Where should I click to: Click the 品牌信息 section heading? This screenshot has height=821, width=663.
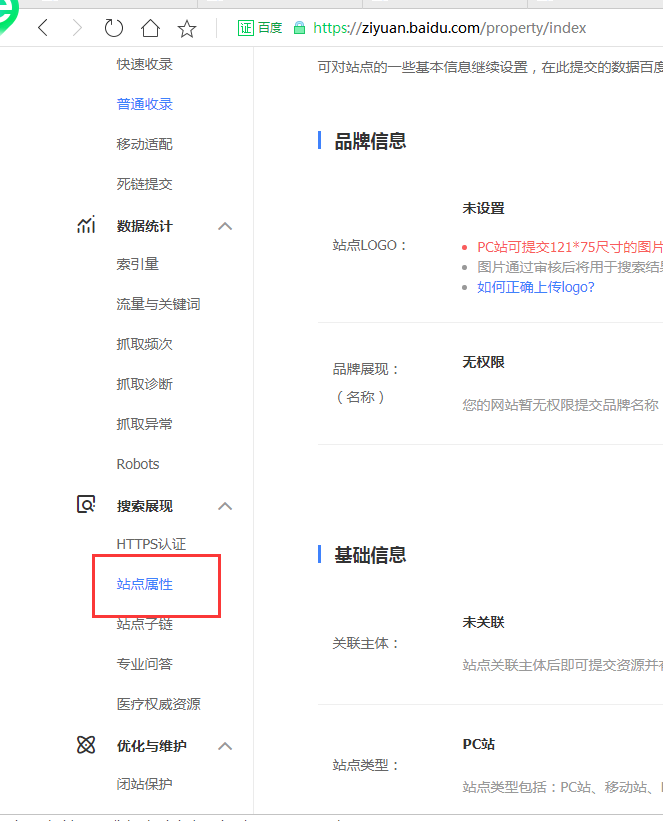pos(370,141)
